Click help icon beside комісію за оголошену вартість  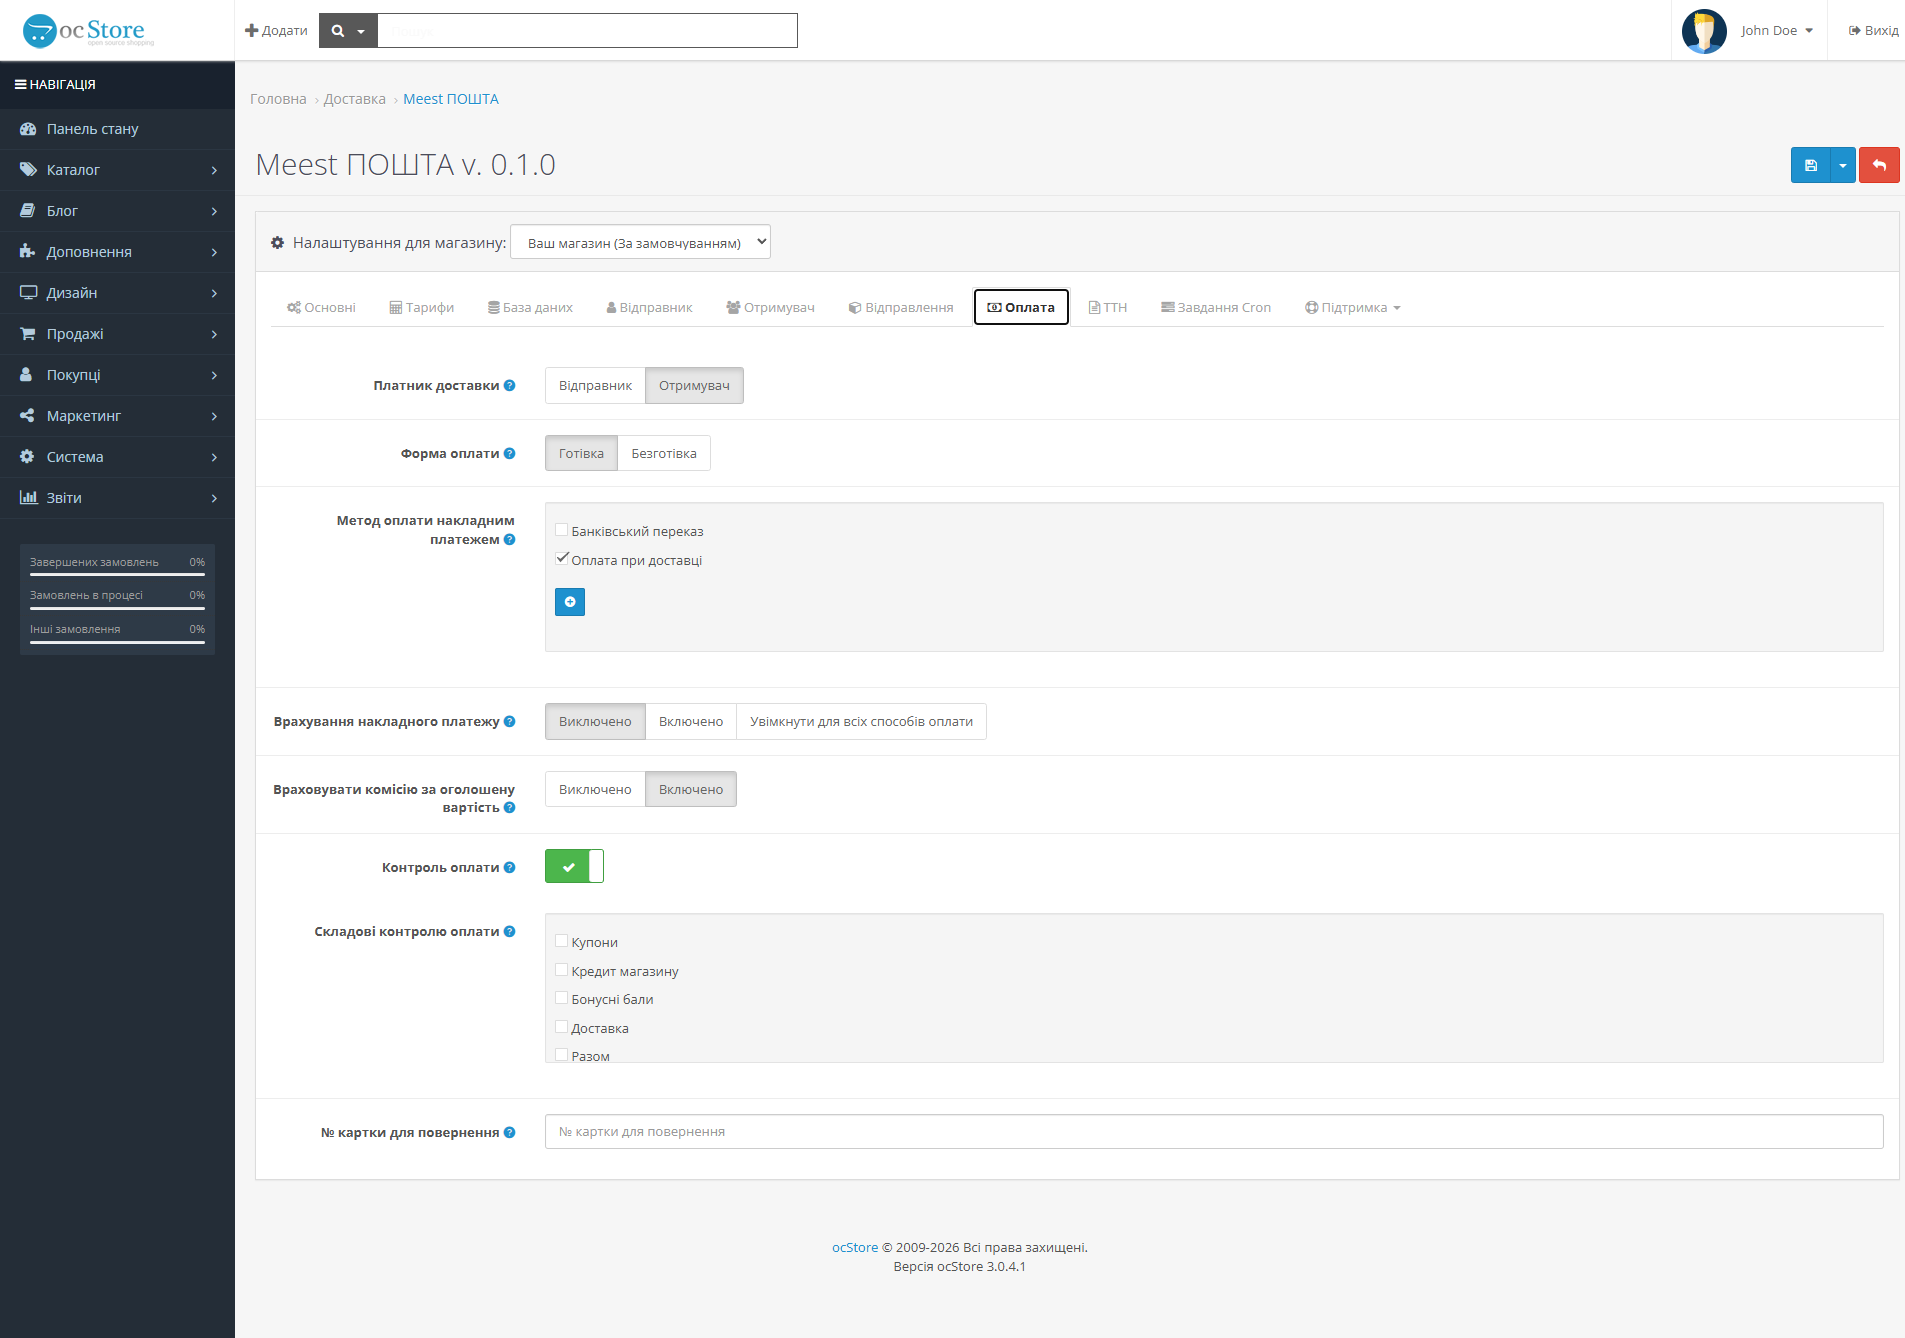(510, 807)
